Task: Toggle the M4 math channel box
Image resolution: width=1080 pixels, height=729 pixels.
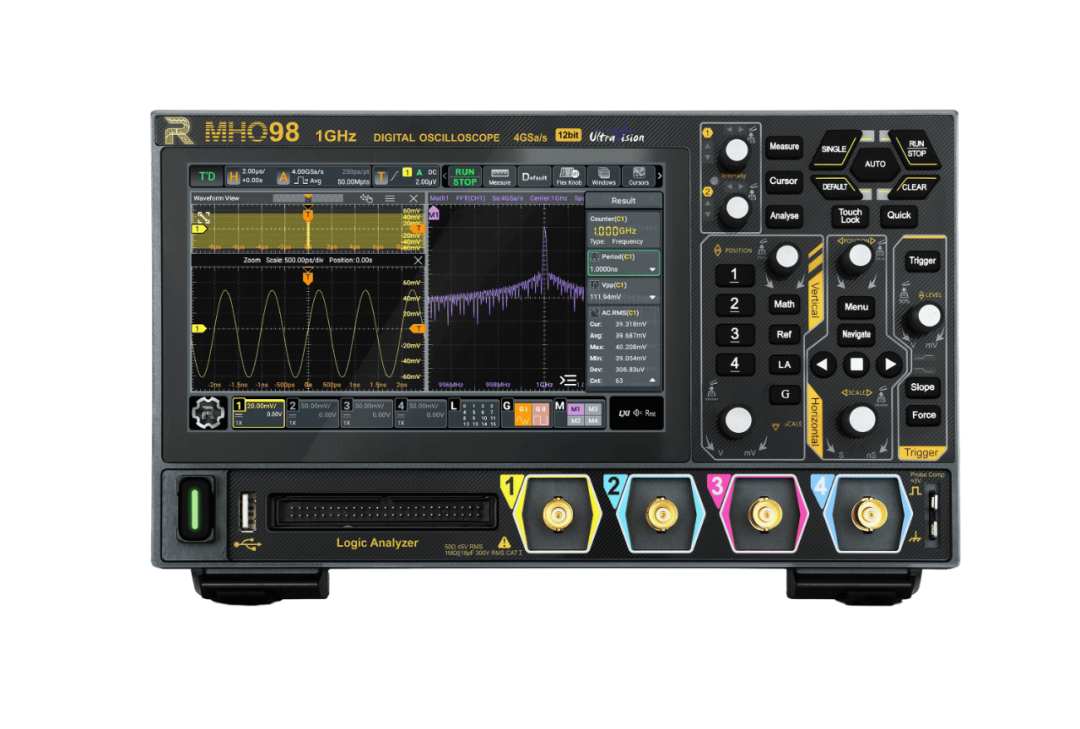Action: tap(593, 420)
